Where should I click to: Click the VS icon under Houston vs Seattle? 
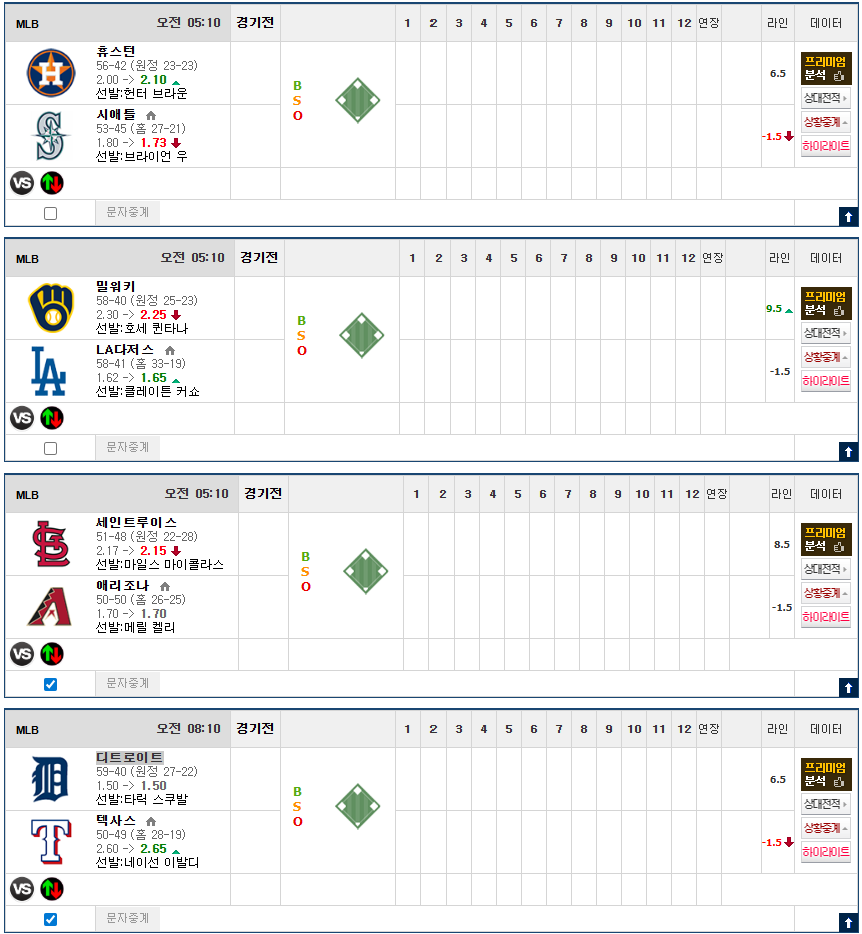tap(22, 183)
